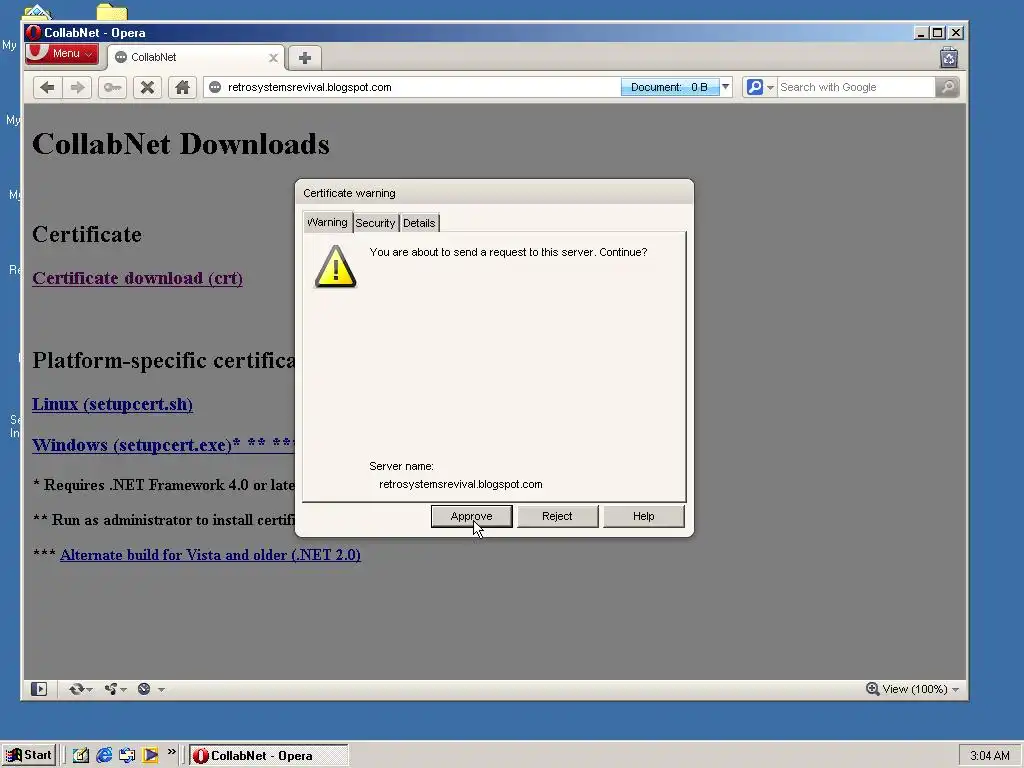Close the CollabNet tab
The image size is (1024, 768).
click(x=274, y=58)
